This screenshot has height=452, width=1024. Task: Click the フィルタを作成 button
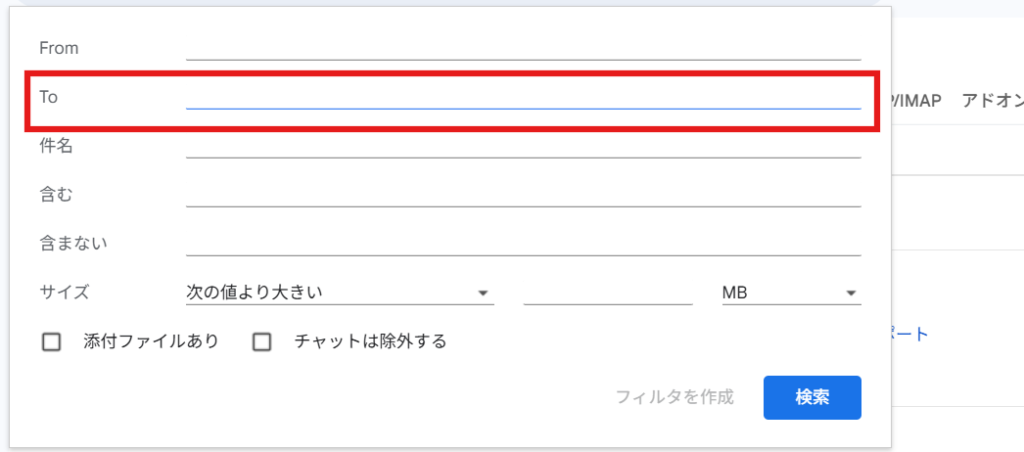click(x=674, y=397)
